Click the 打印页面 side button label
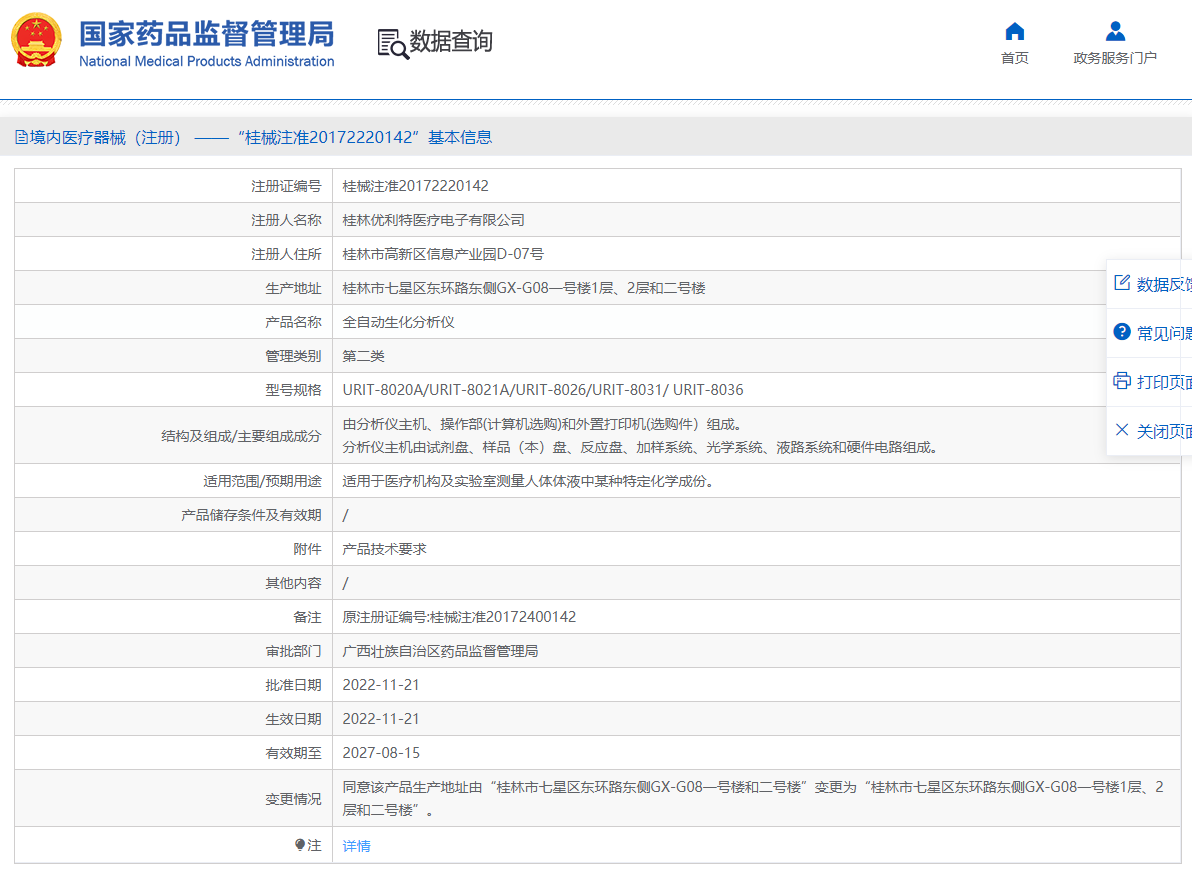The height and width of the screenshot is (870, 1192). pos(1163,382)
